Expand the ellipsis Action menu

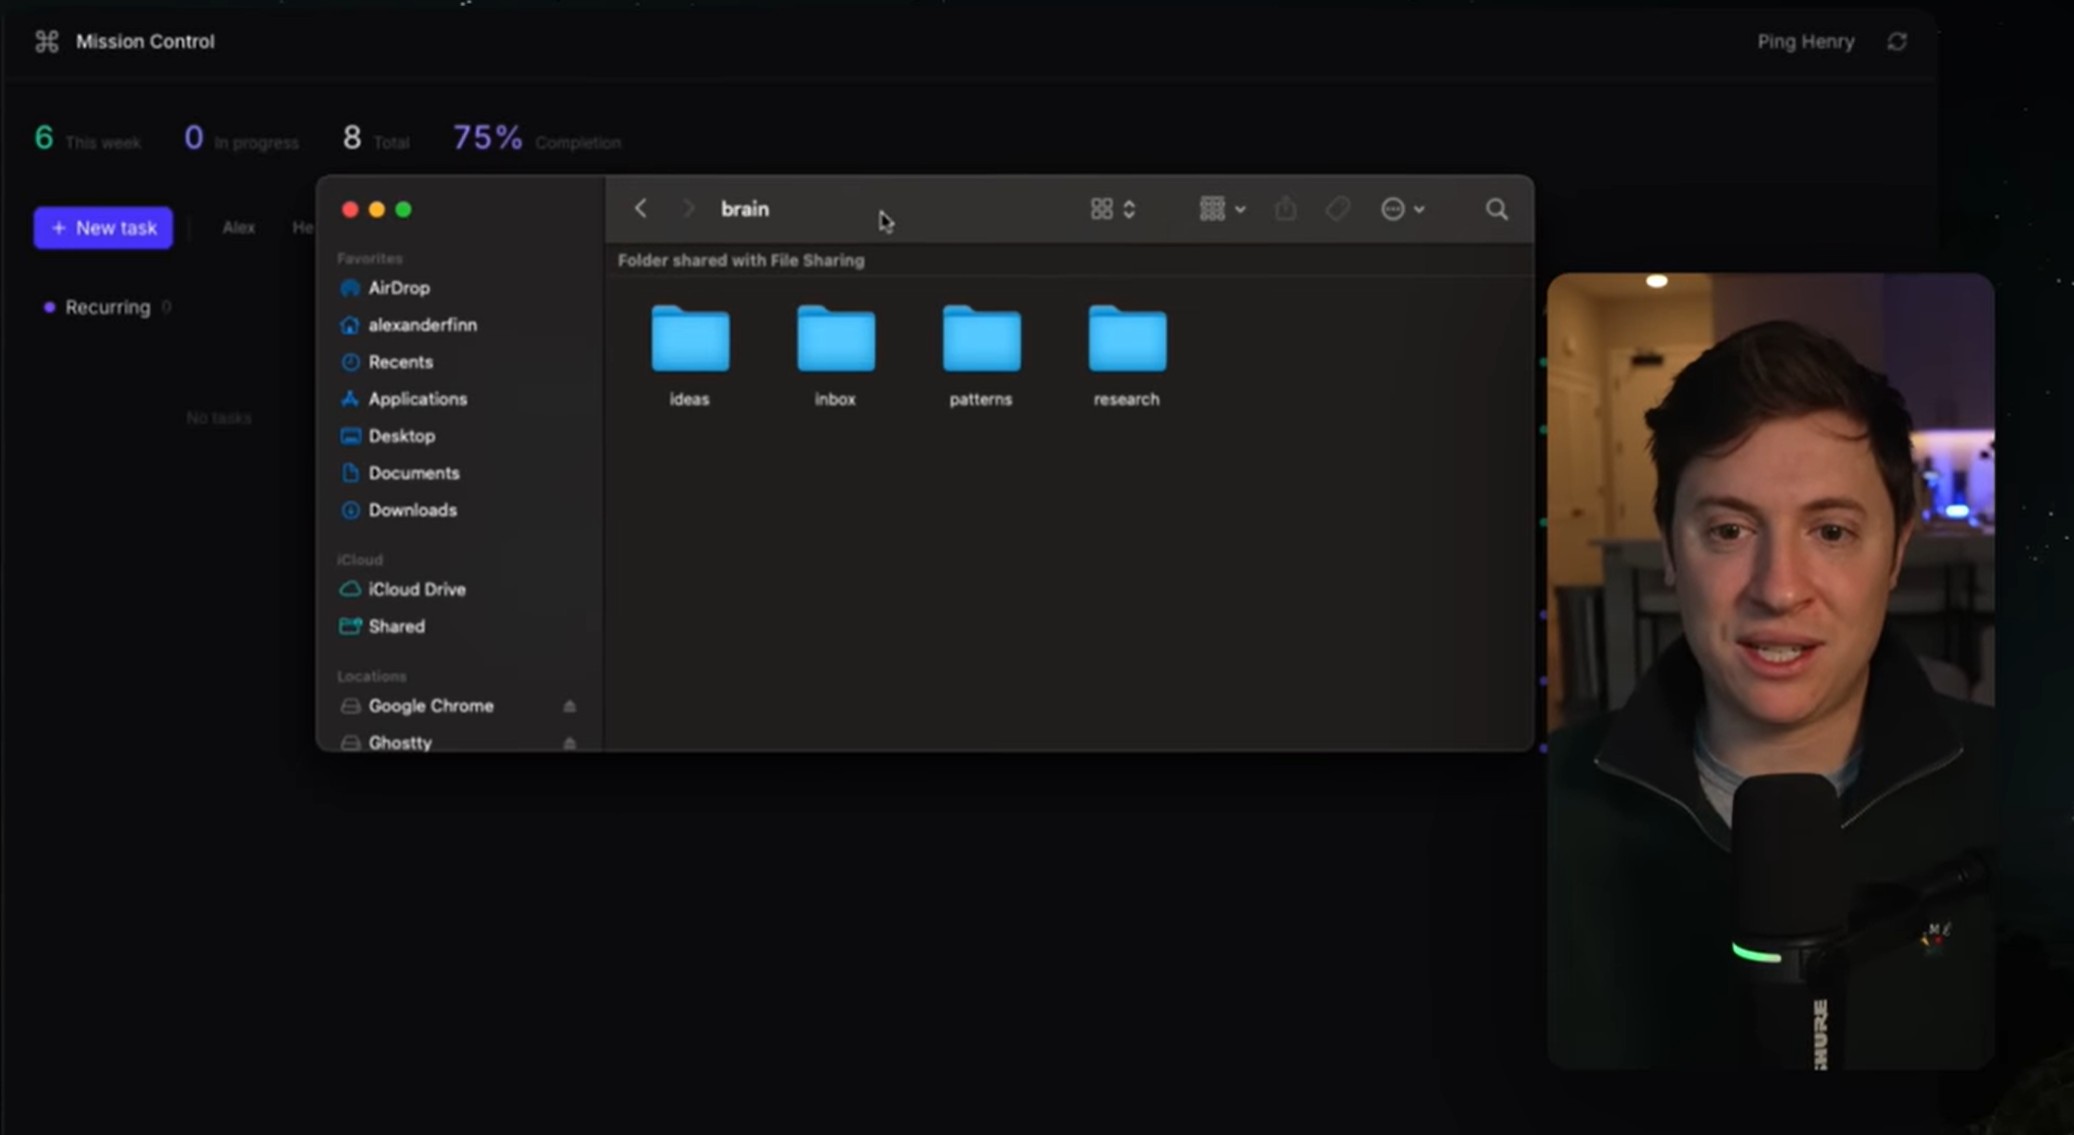[x=1402, y=209]
